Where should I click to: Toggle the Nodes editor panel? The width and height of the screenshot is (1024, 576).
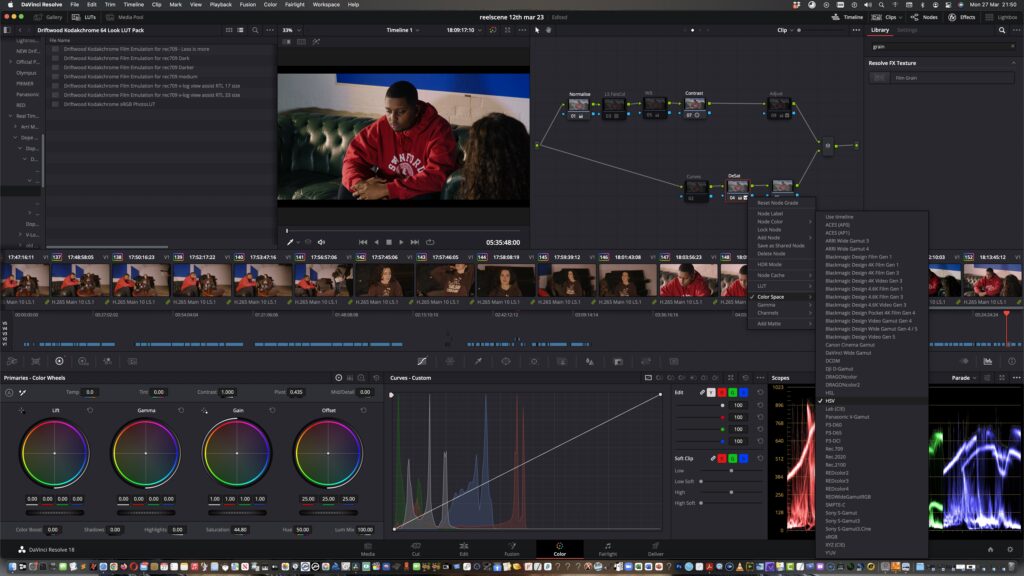click(x=924, y=17)
